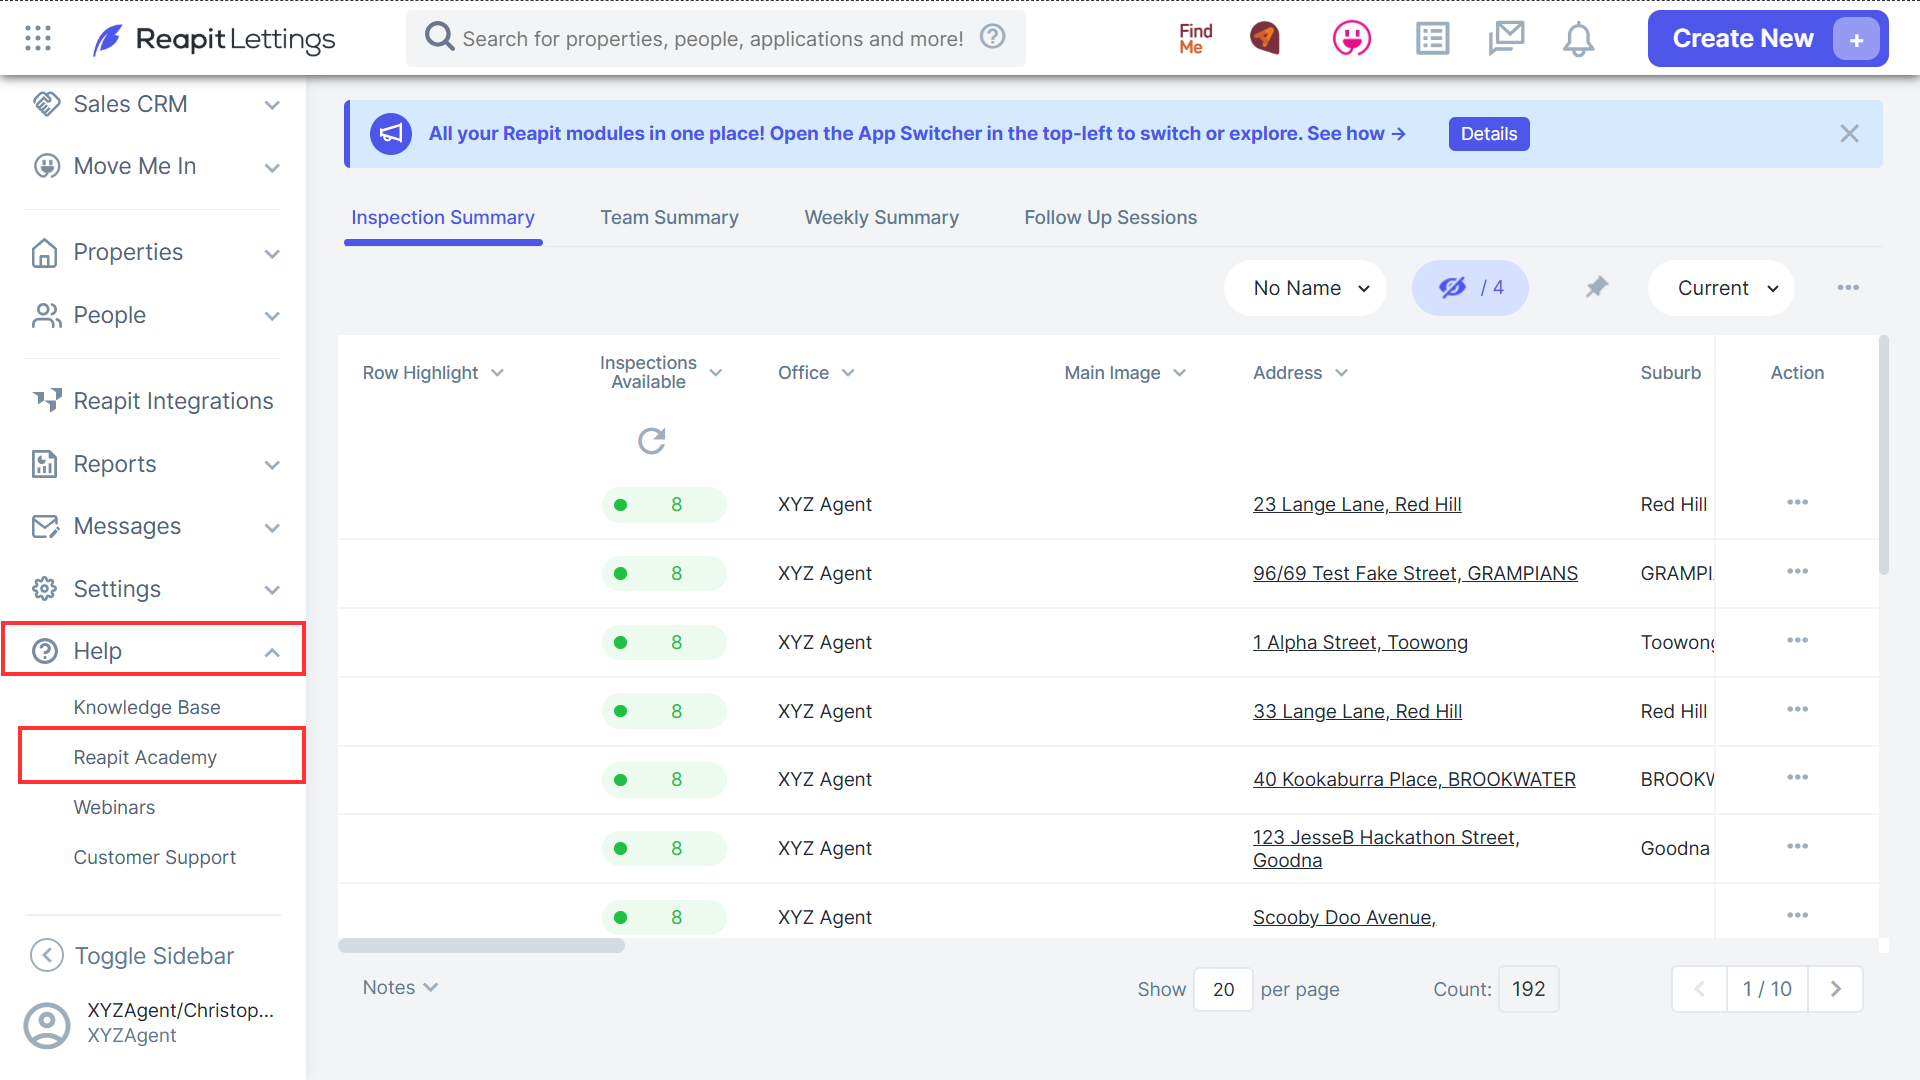Sort by Address column header
The image size is (1920, 1080).
click(x=1300, y=372)
